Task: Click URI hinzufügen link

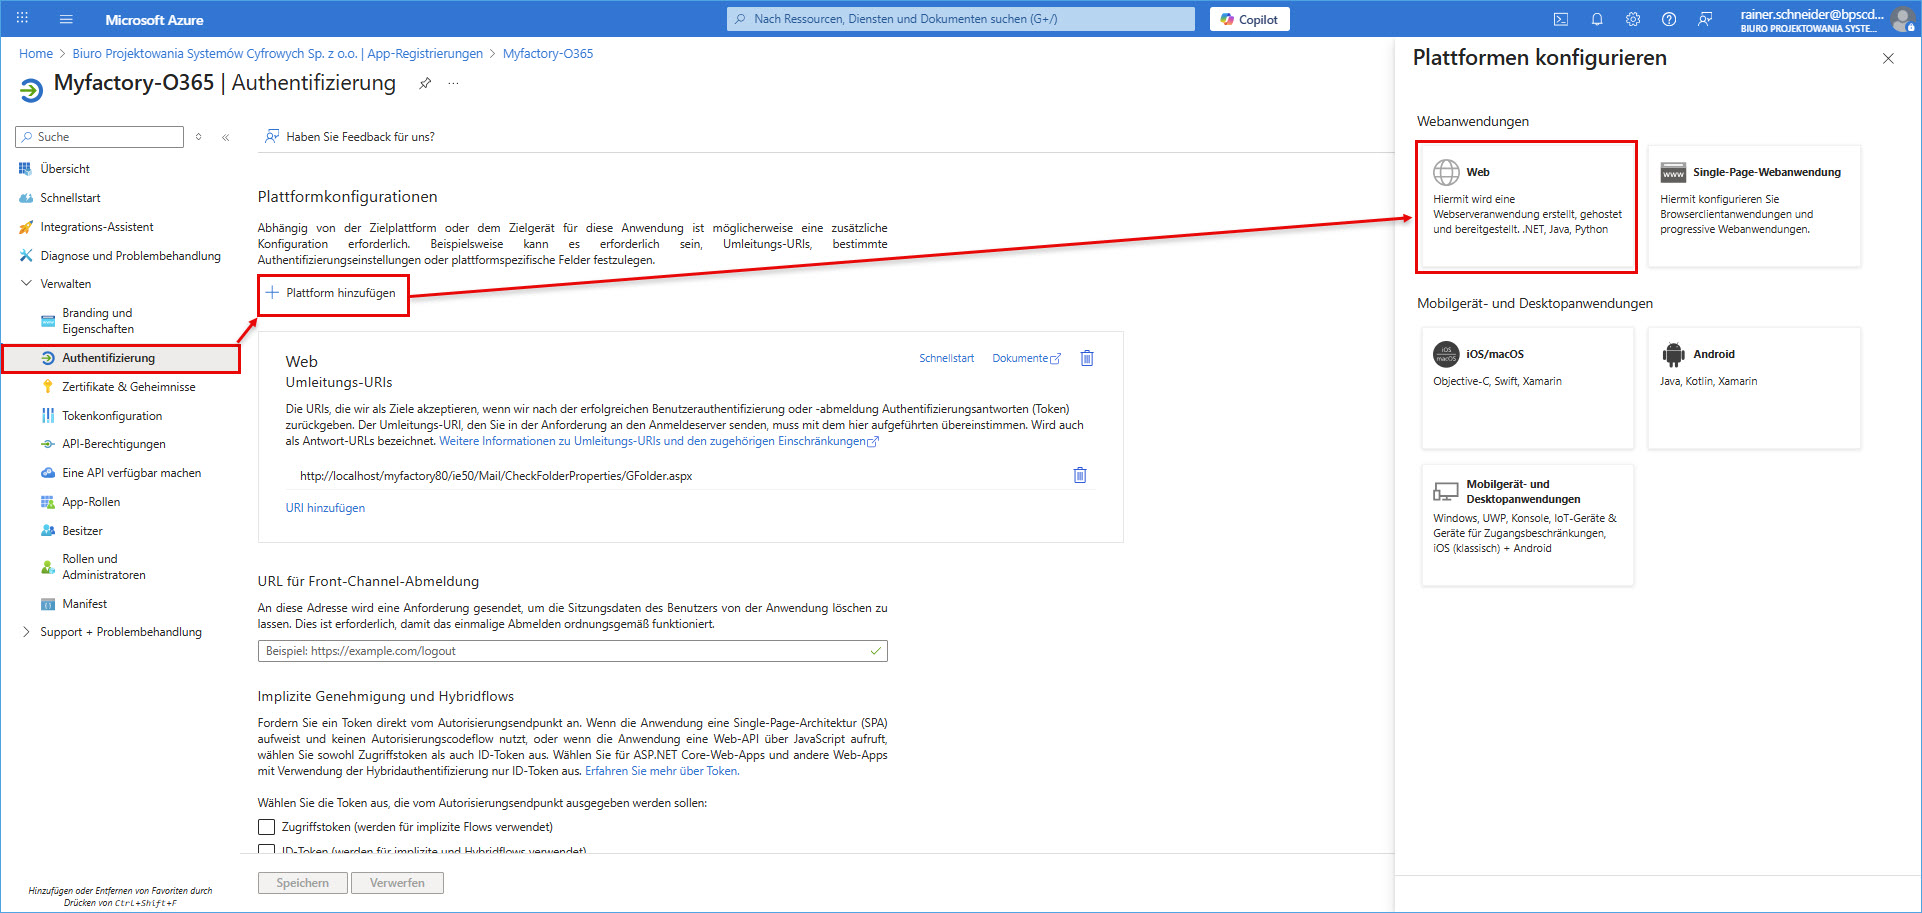Action: [x=325, y=508]
